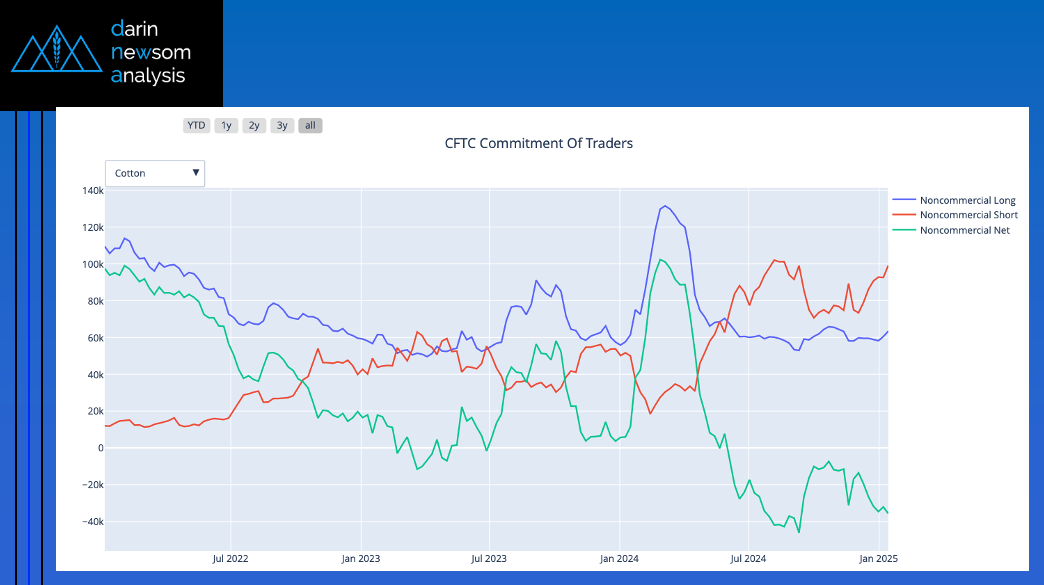Click the Jul 2022 x-axis label

230,558
